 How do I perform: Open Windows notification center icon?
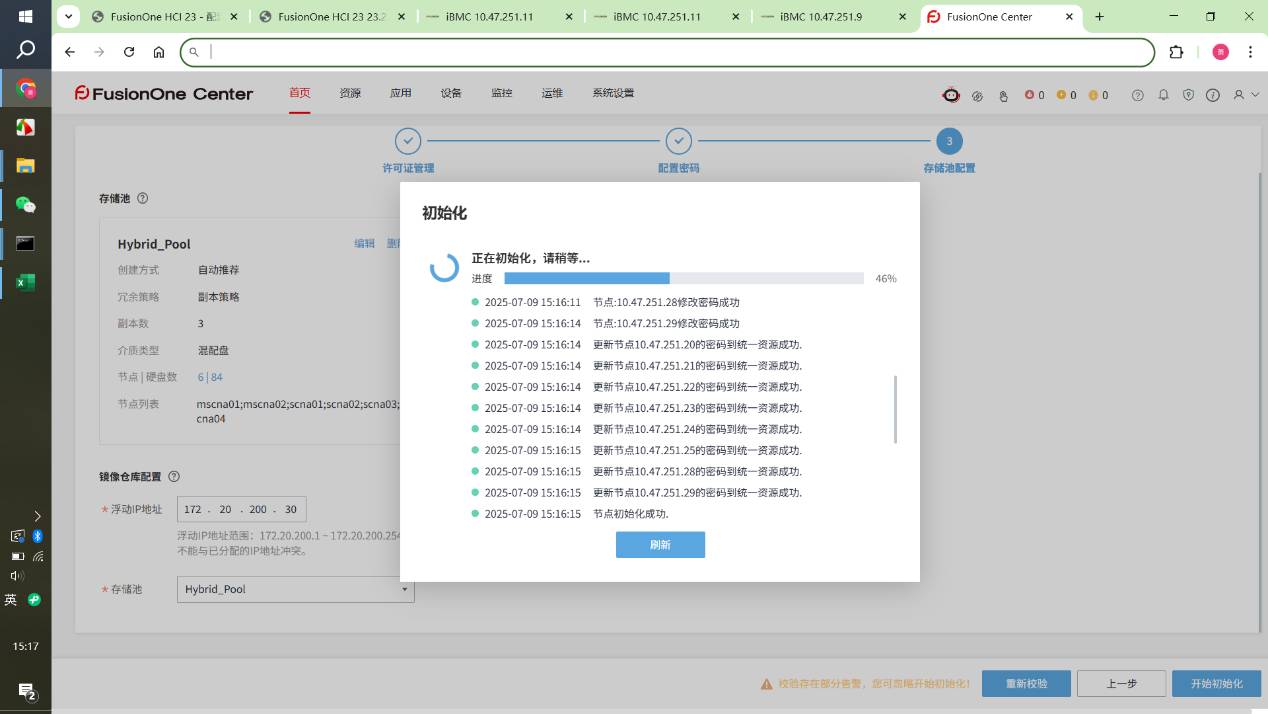pos(26,691)
